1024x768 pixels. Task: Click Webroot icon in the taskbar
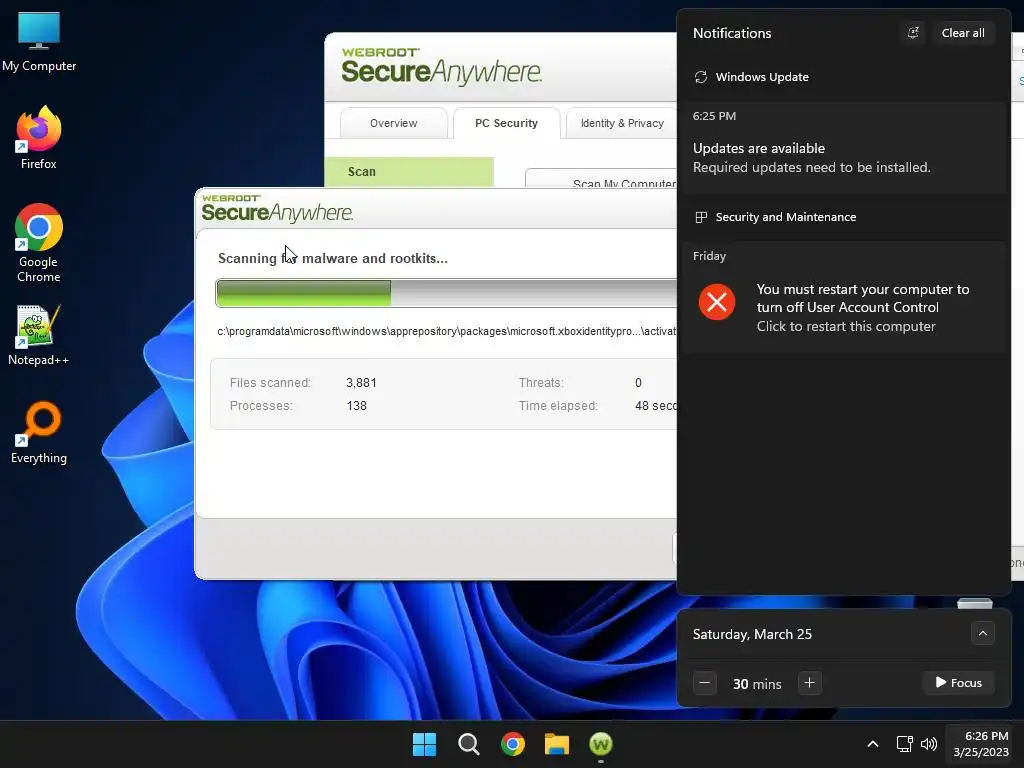[601, 744]
